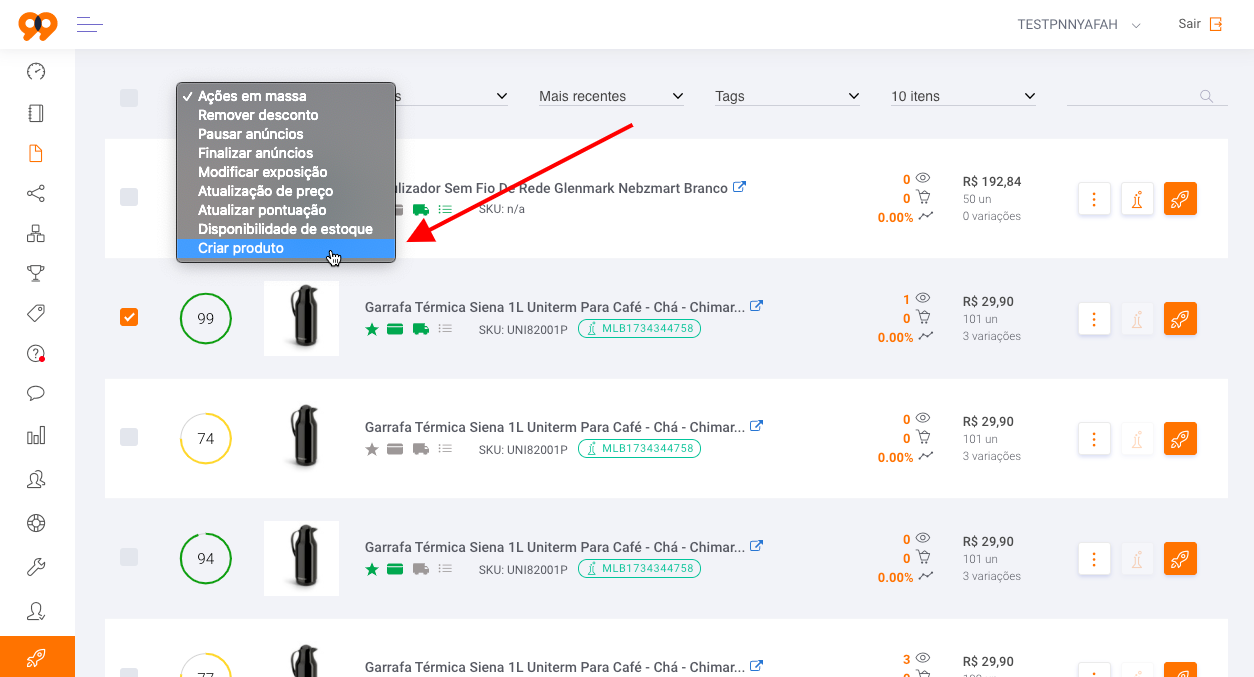
Task: Choose Atualizar pontuação from bulk actions
Action: (286, 210)
